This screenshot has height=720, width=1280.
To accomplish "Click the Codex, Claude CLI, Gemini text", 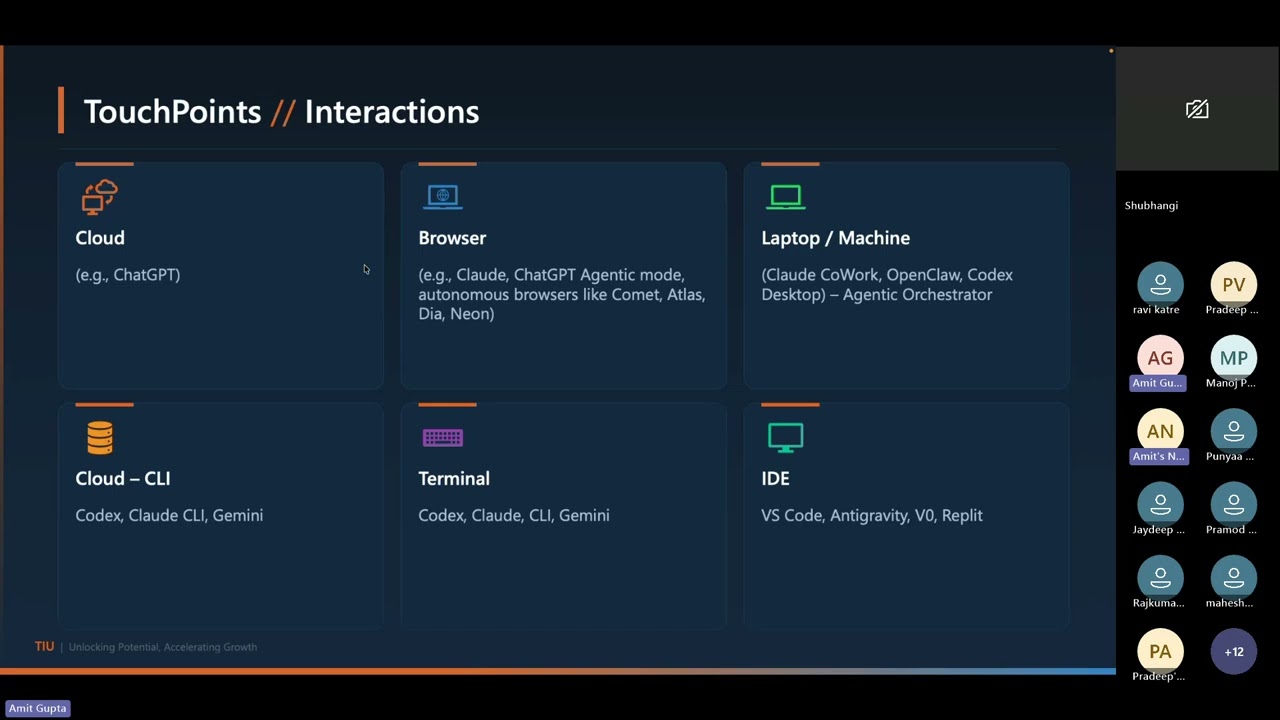I will (169, 515).
